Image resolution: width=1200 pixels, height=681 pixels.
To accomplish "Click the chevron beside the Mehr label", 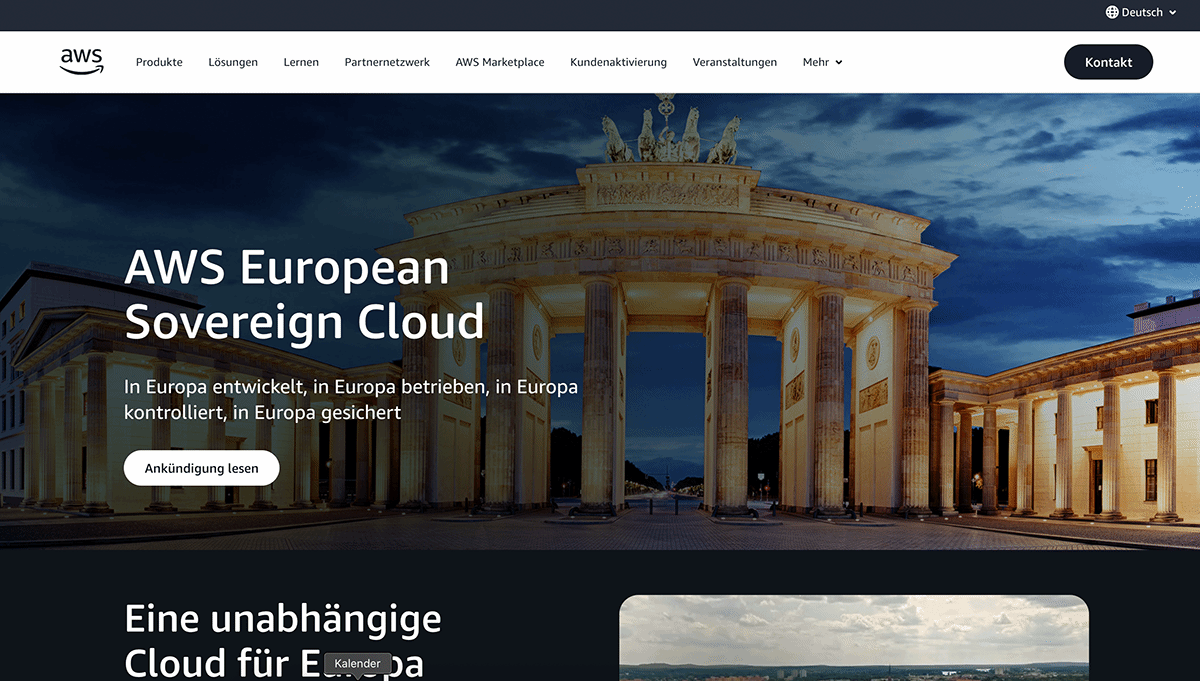I will pyautogui.click(x=840, y=62).
